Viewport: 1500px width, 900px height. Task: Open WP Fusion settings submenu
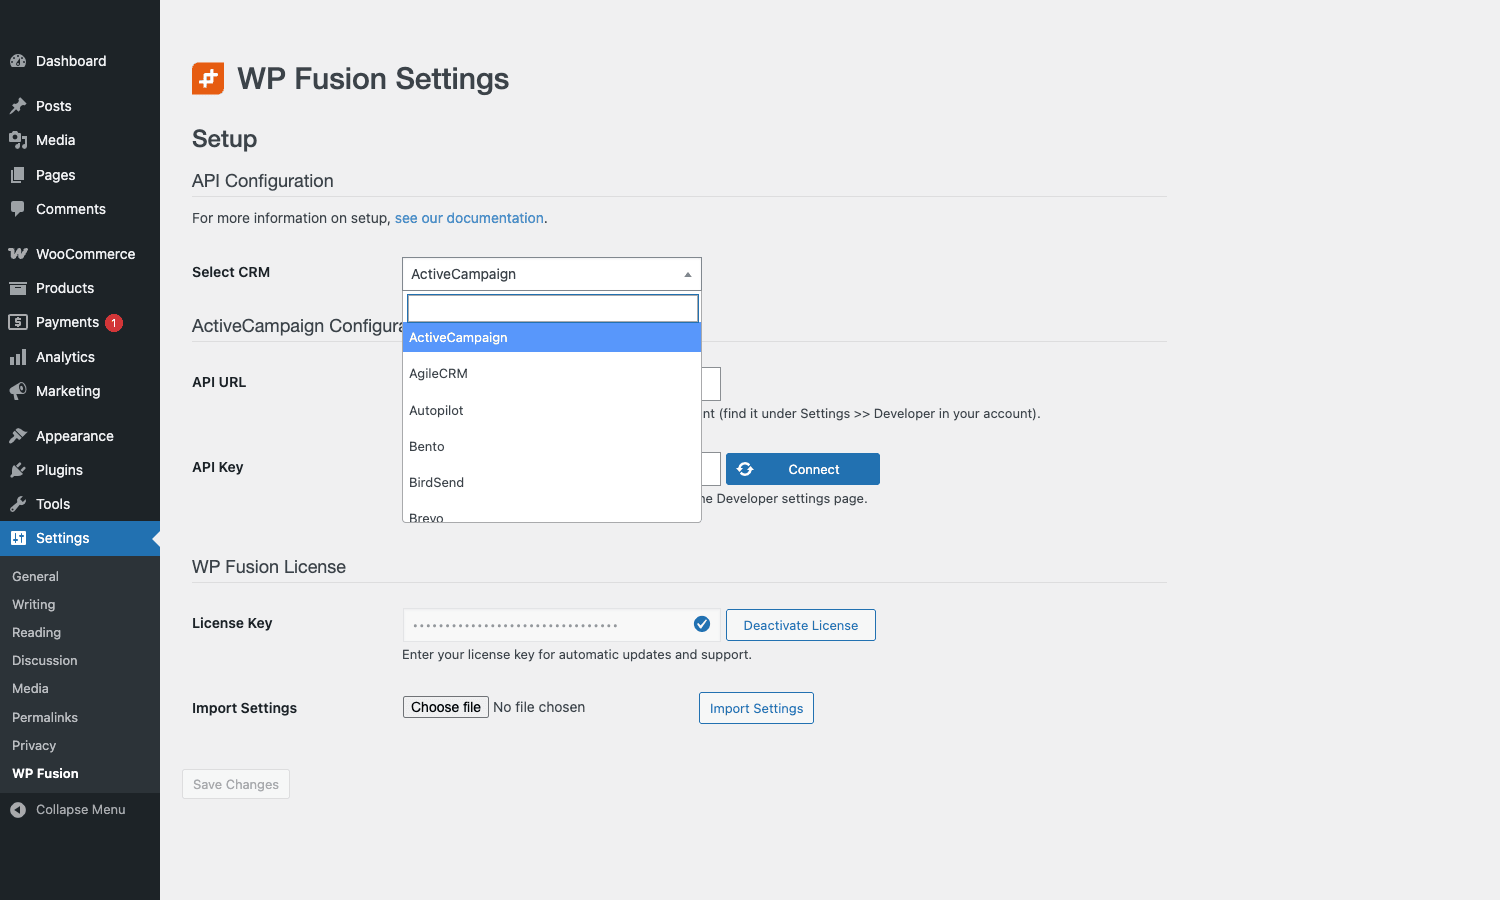(45, 774)
